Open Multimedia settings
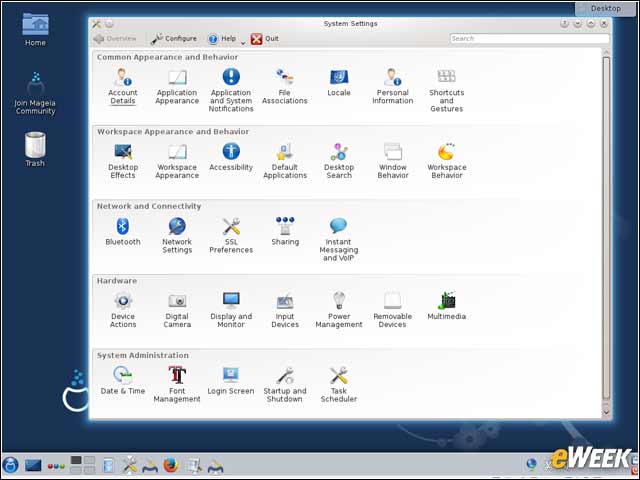This screenshot has width=640, height=480. [x=447, y=306]
